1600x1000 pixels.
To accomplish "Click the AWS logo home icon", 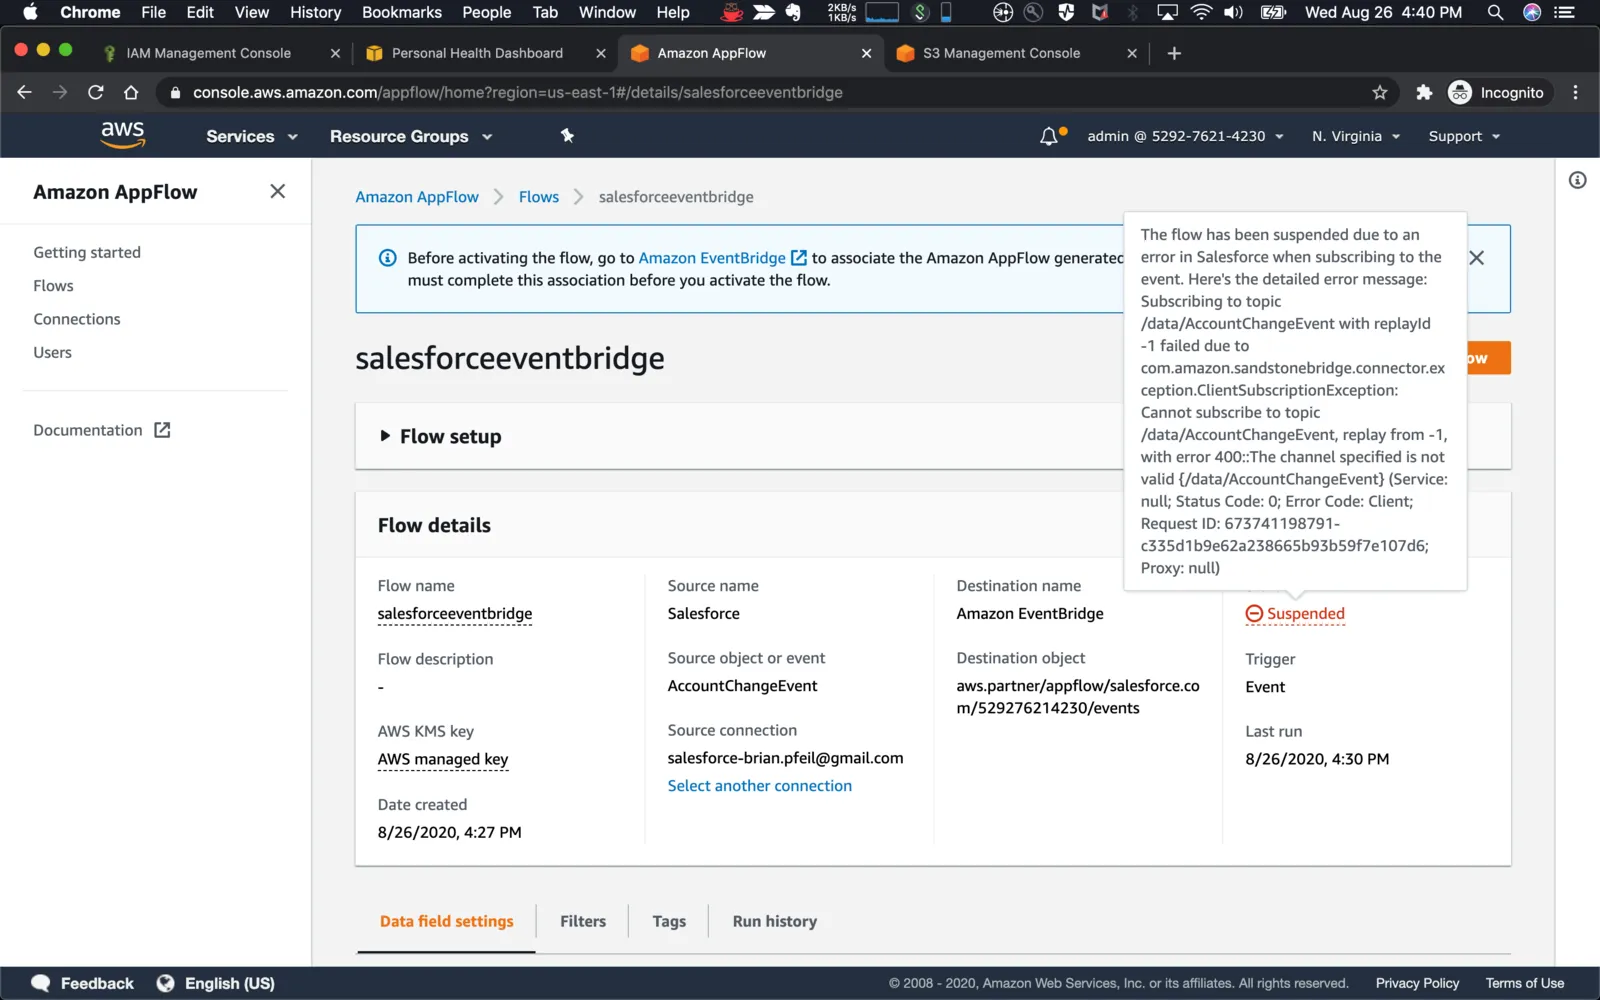I will point(123,135).
